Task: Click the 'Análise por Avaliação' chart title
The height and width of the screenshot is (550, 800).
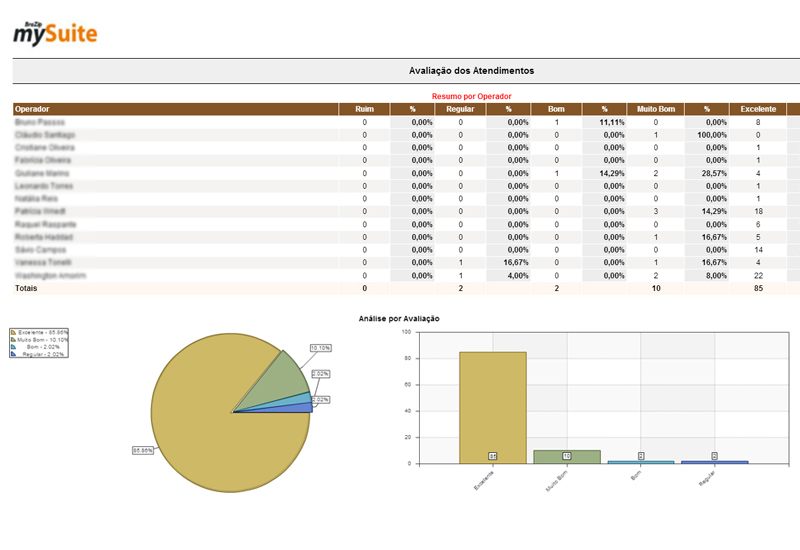Action: pyautogui.click(x=399, y=318)
